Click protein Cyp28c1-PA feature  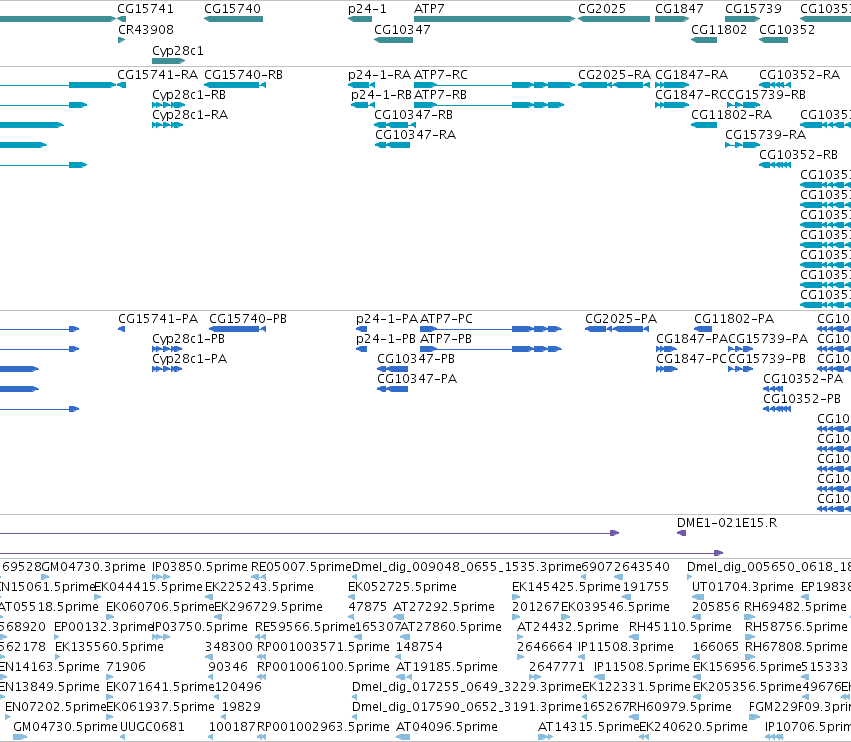point(167,369)
